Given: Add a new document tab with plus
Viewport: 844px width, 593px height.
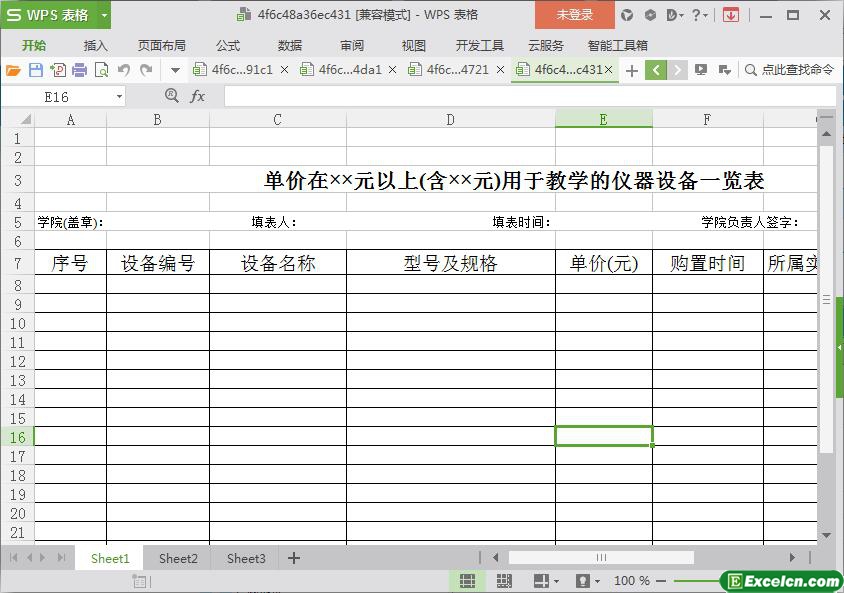Looking at the screenshot, I should (632, 70).
